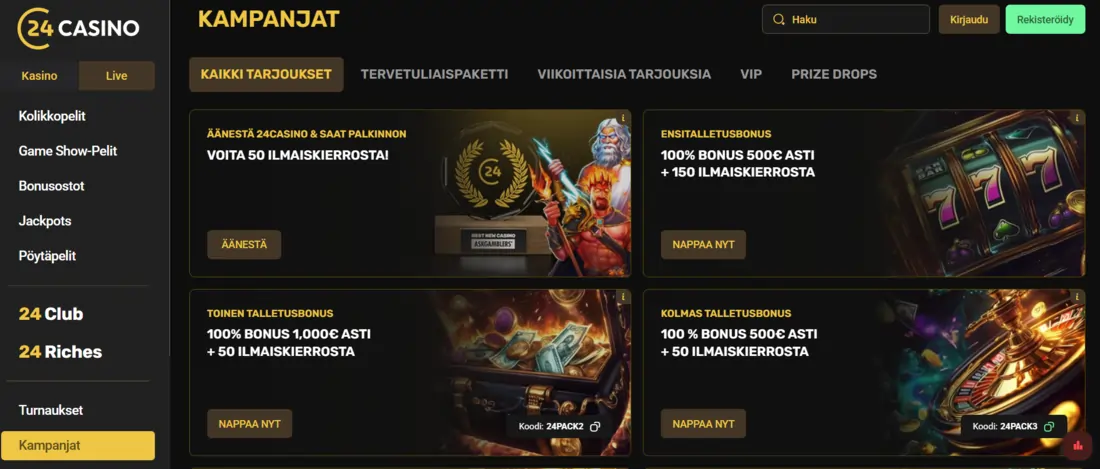Open Kolikkopelit in the sidebar

coord(52,116)
